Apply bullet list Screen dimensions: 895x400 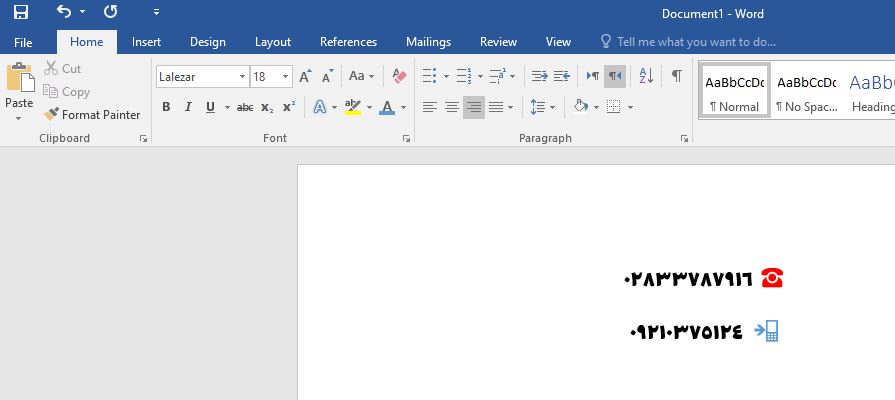pyautogui.click(x=429, y=76)
